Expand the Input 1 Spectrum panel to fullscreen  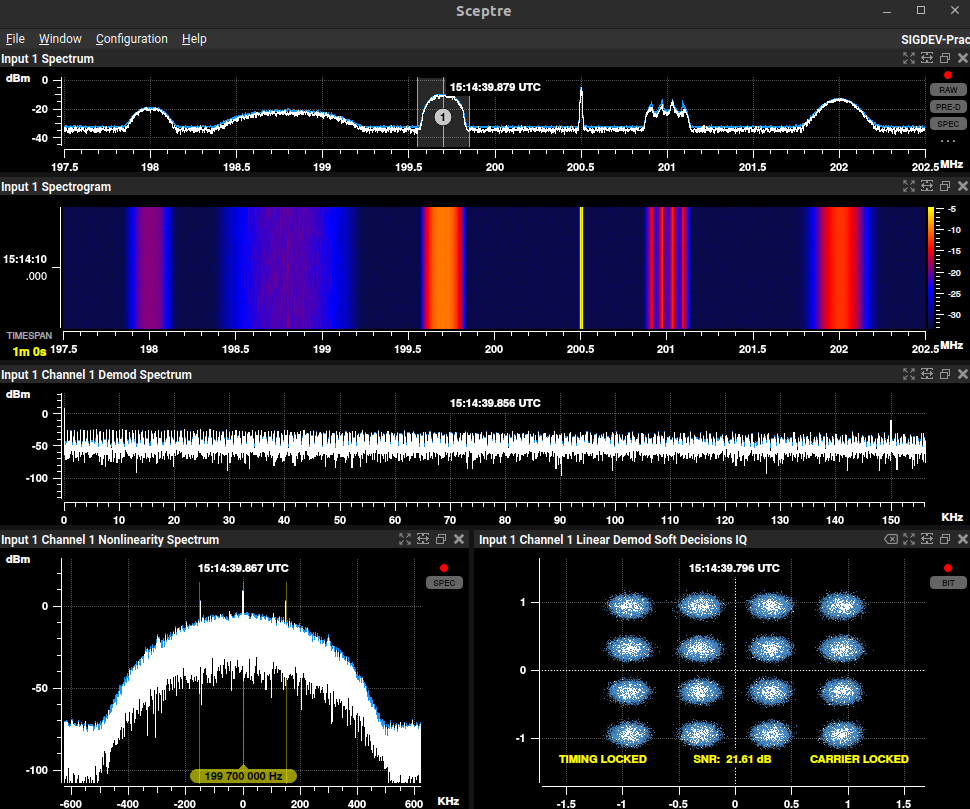tap(909, 59)
